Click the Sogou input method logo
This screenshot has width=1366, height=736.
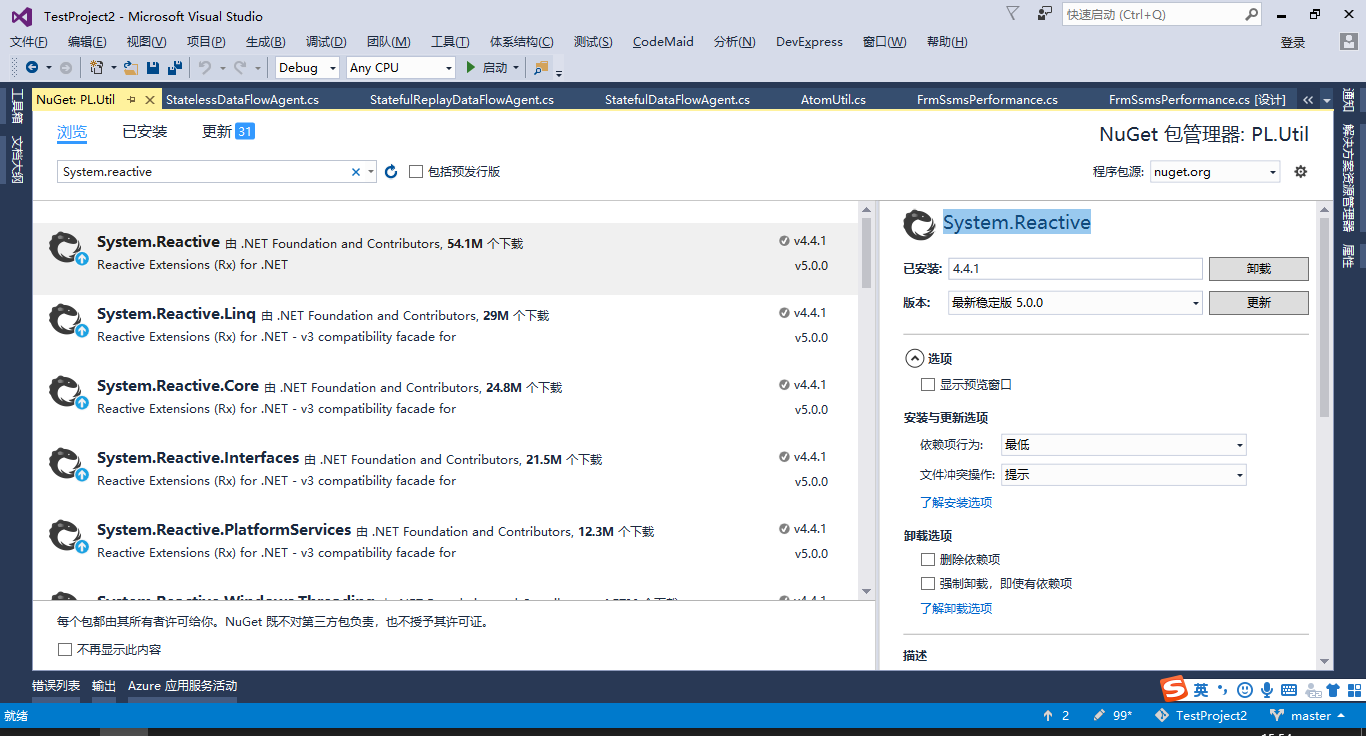(x=1173, y=689)
